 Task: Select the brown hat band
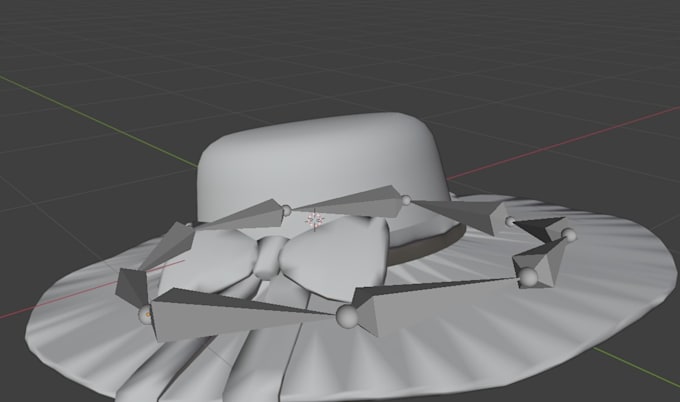pos(427,246)
